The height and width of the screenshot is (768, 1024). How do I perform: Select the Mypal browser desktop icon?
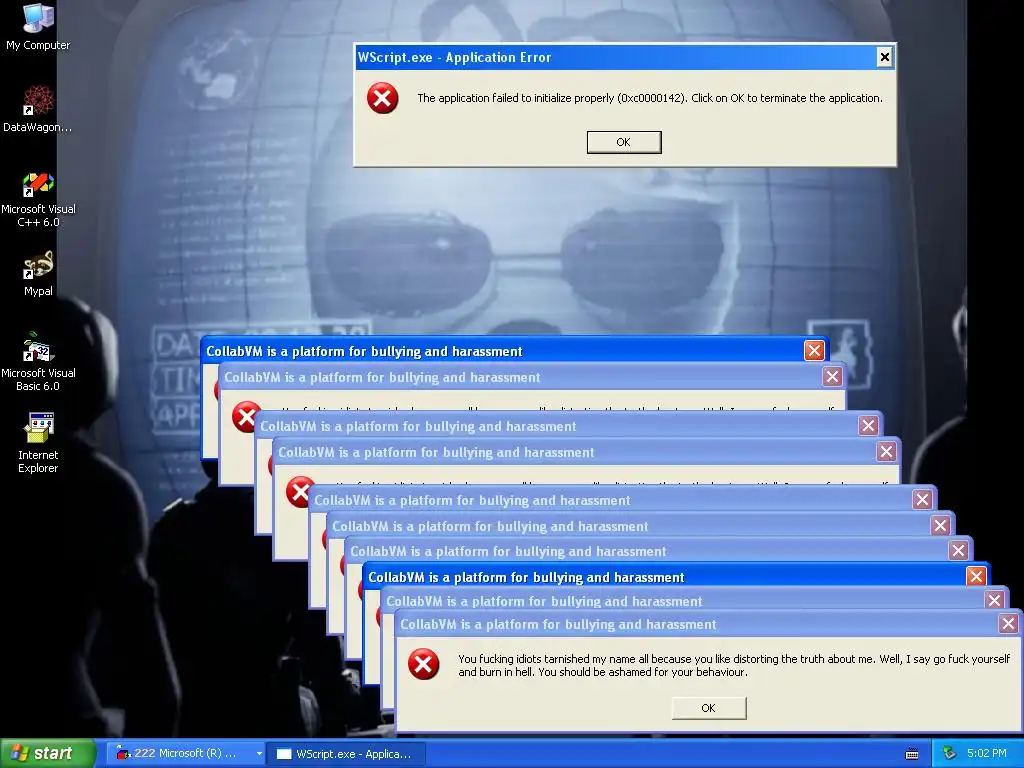pos(38,273)
